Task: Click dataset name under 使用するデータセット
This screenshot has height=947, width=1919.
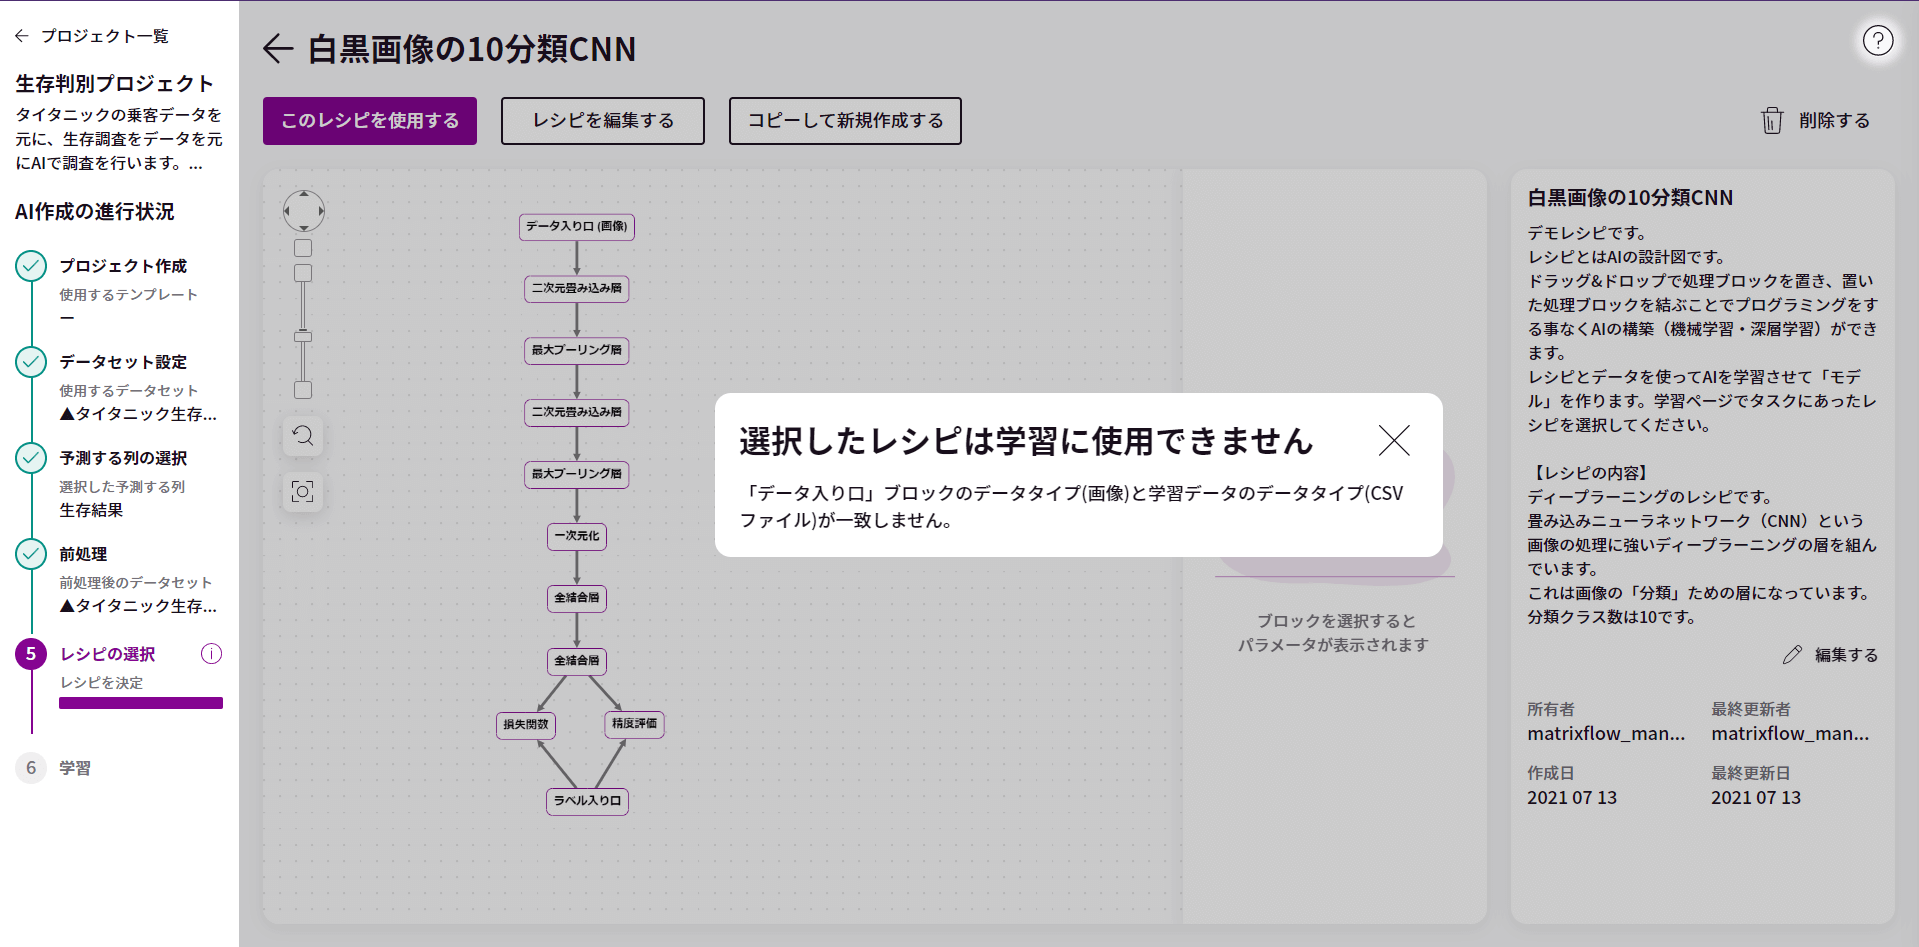Action: coord(138,414)
